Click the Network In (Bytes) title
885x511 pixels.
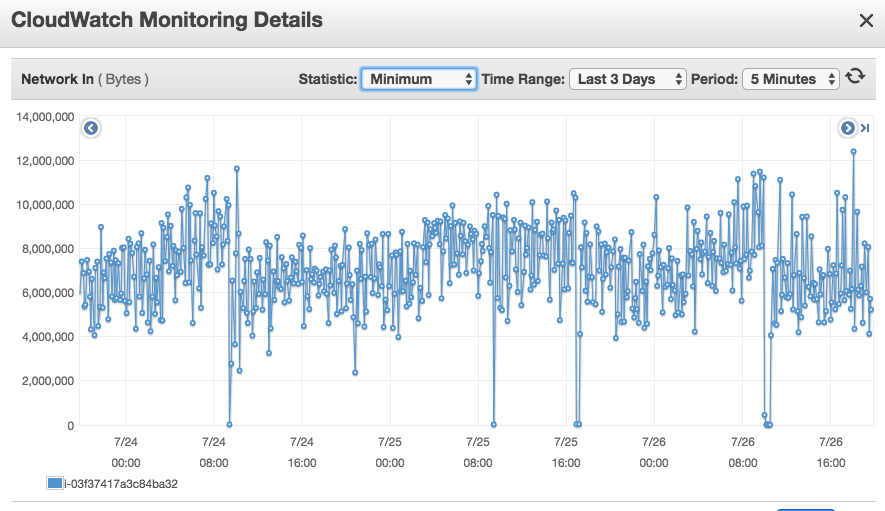tap(85, 79)
